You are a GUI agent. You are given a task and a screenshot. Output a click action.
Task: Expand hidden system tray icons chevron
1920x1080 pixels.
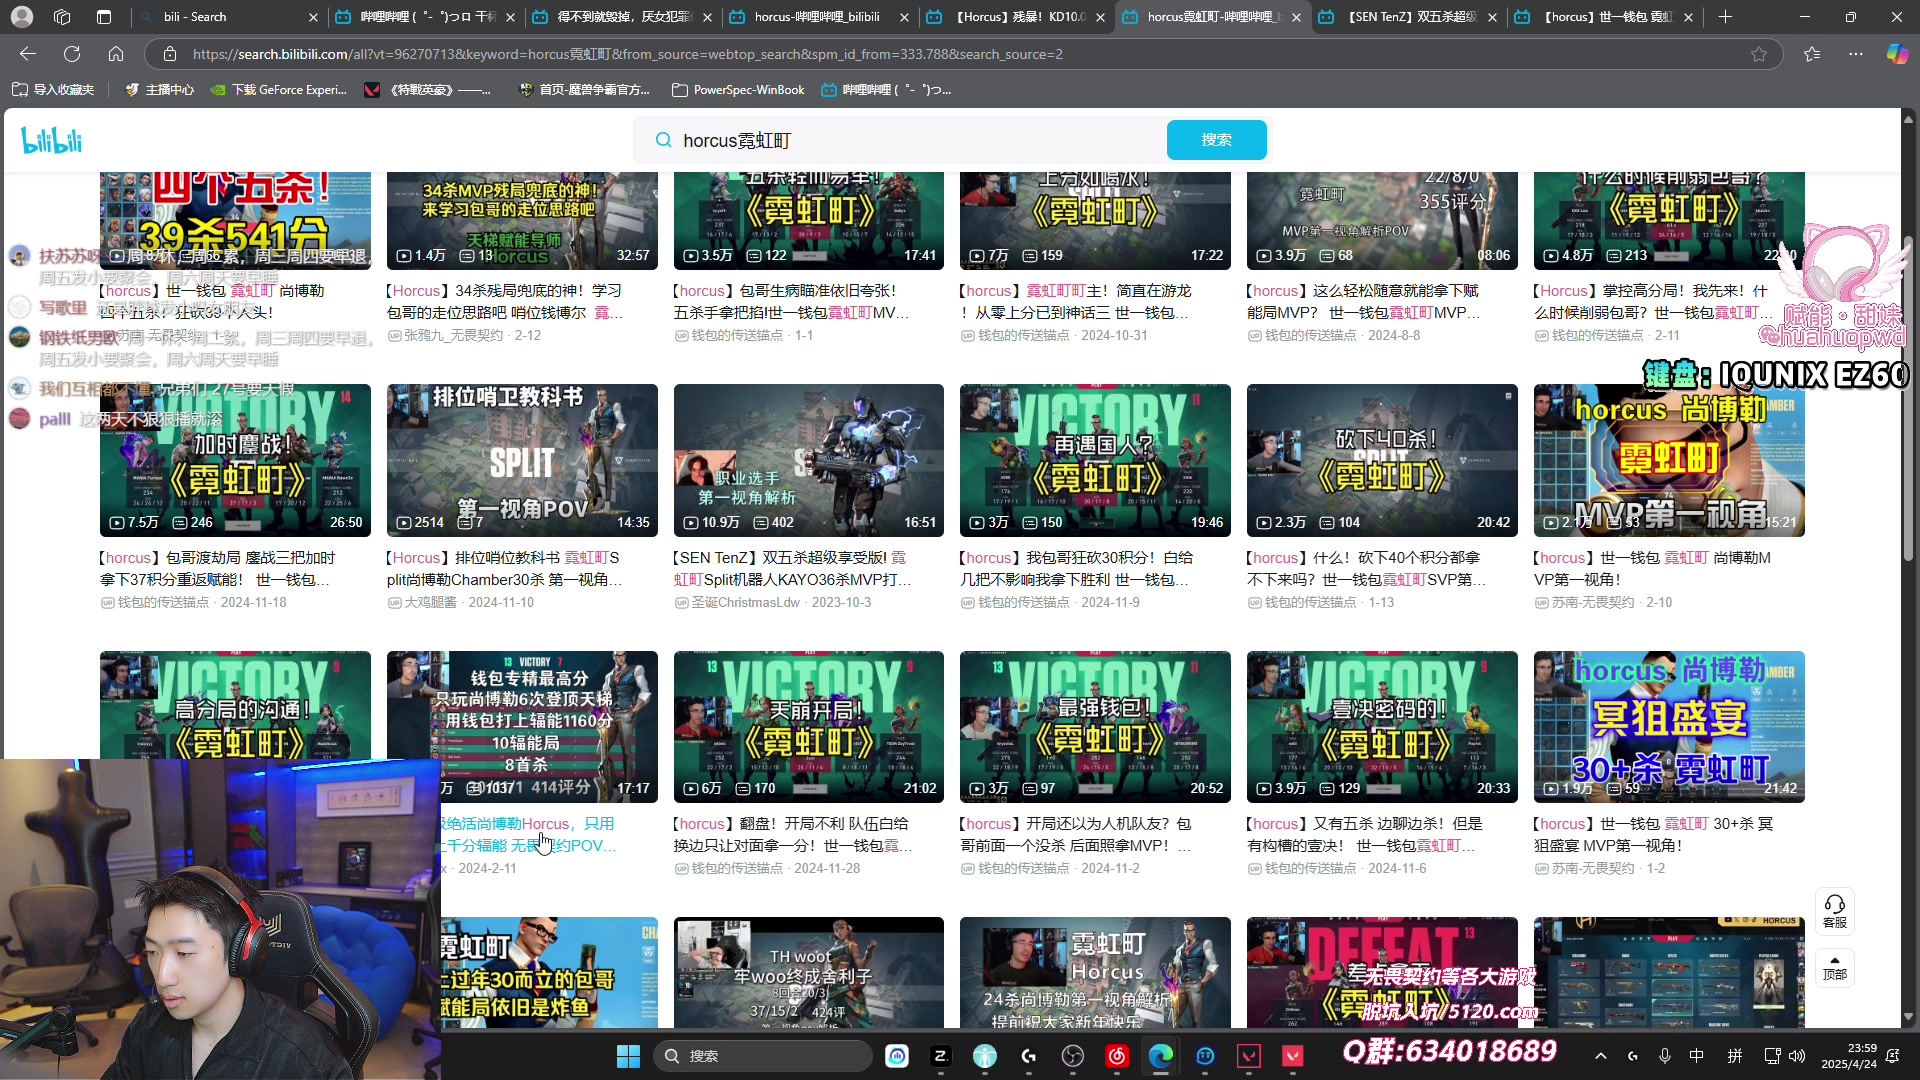(x=1601, y=1056)
